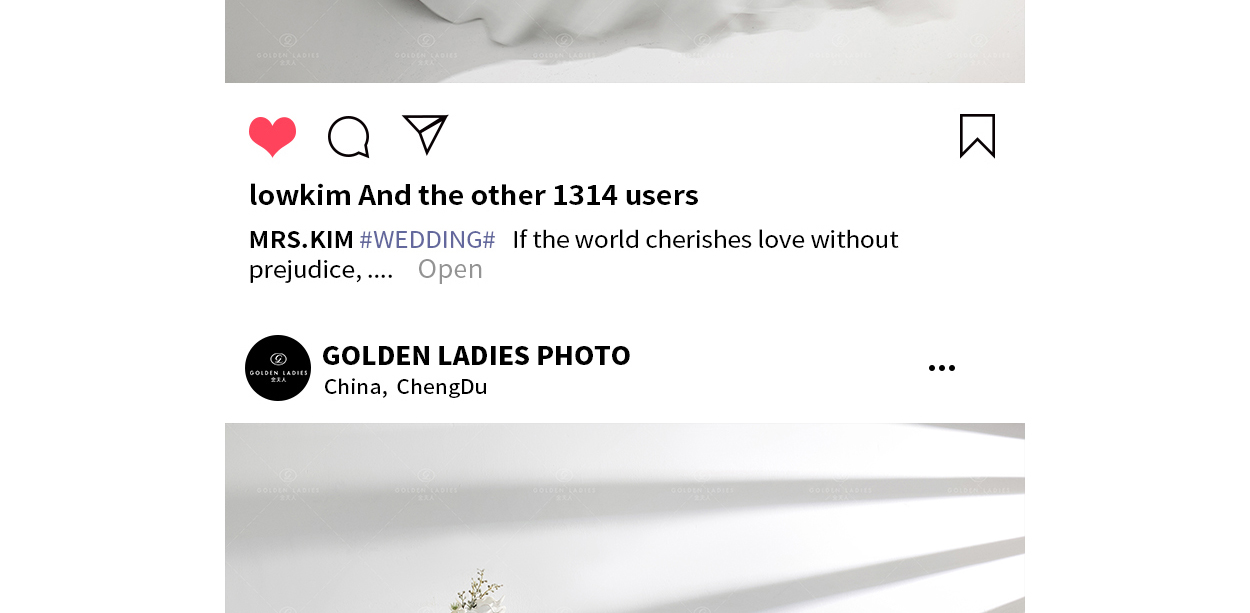Click the caption text about cherishing love
The height and width of the screenshot is (613, 1250).
(x=705, y=240)
